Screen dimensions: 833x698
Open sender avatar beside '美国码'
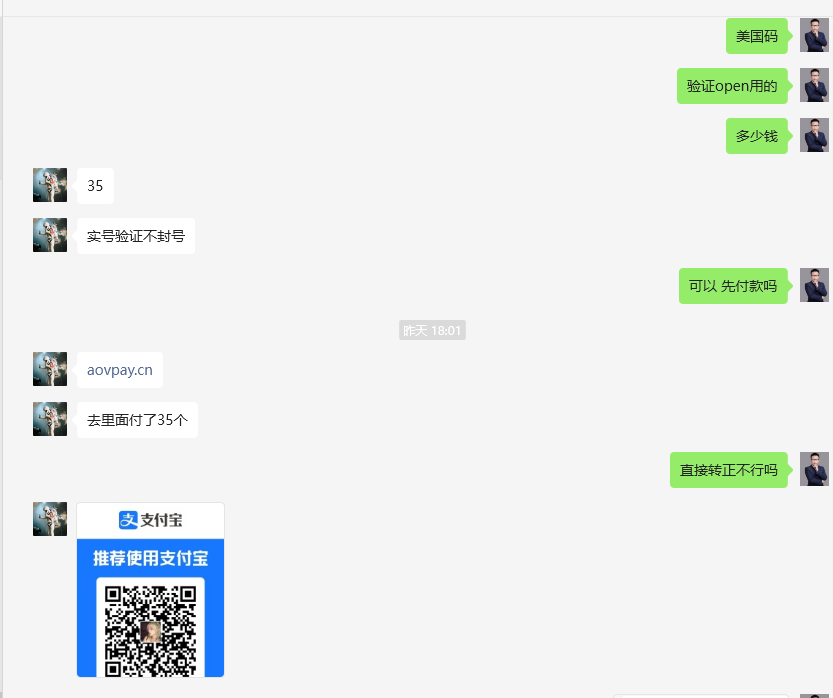click(x=814, y=35)
